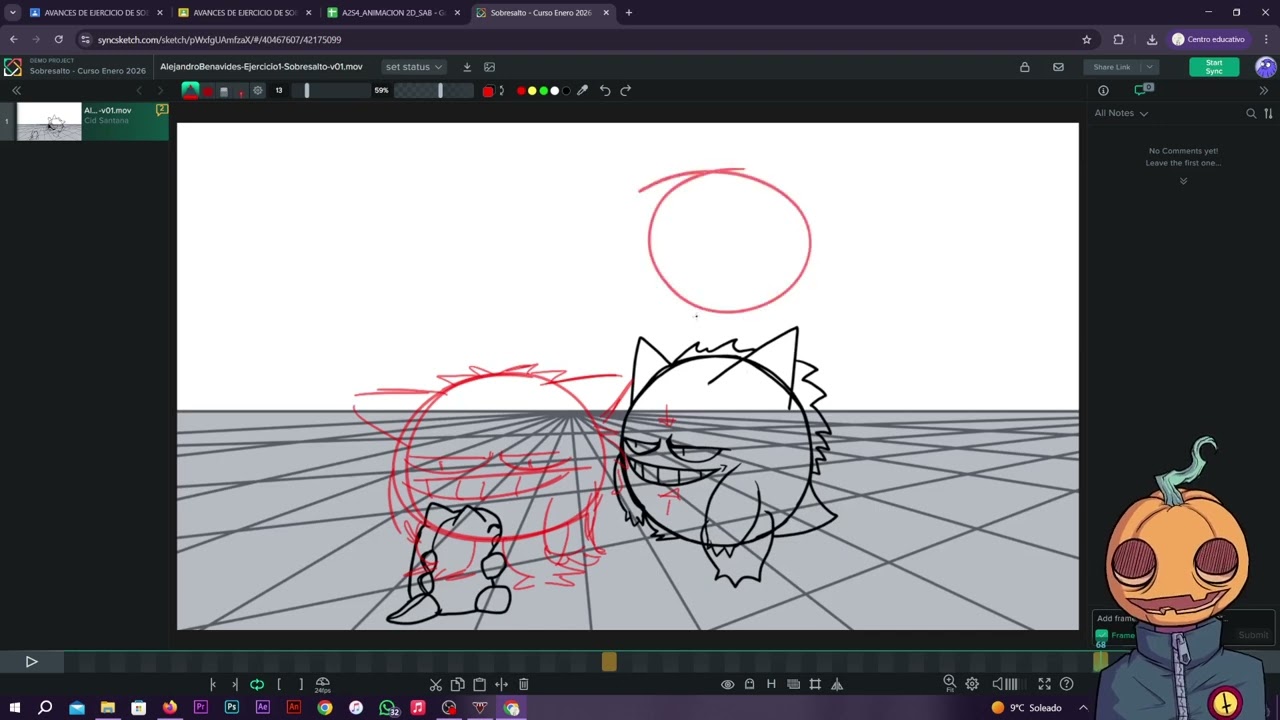Screen dimensions: 1280x720
Task: Select the Al...-v01.mov thumbnail
Action: [x=49, y=121]
